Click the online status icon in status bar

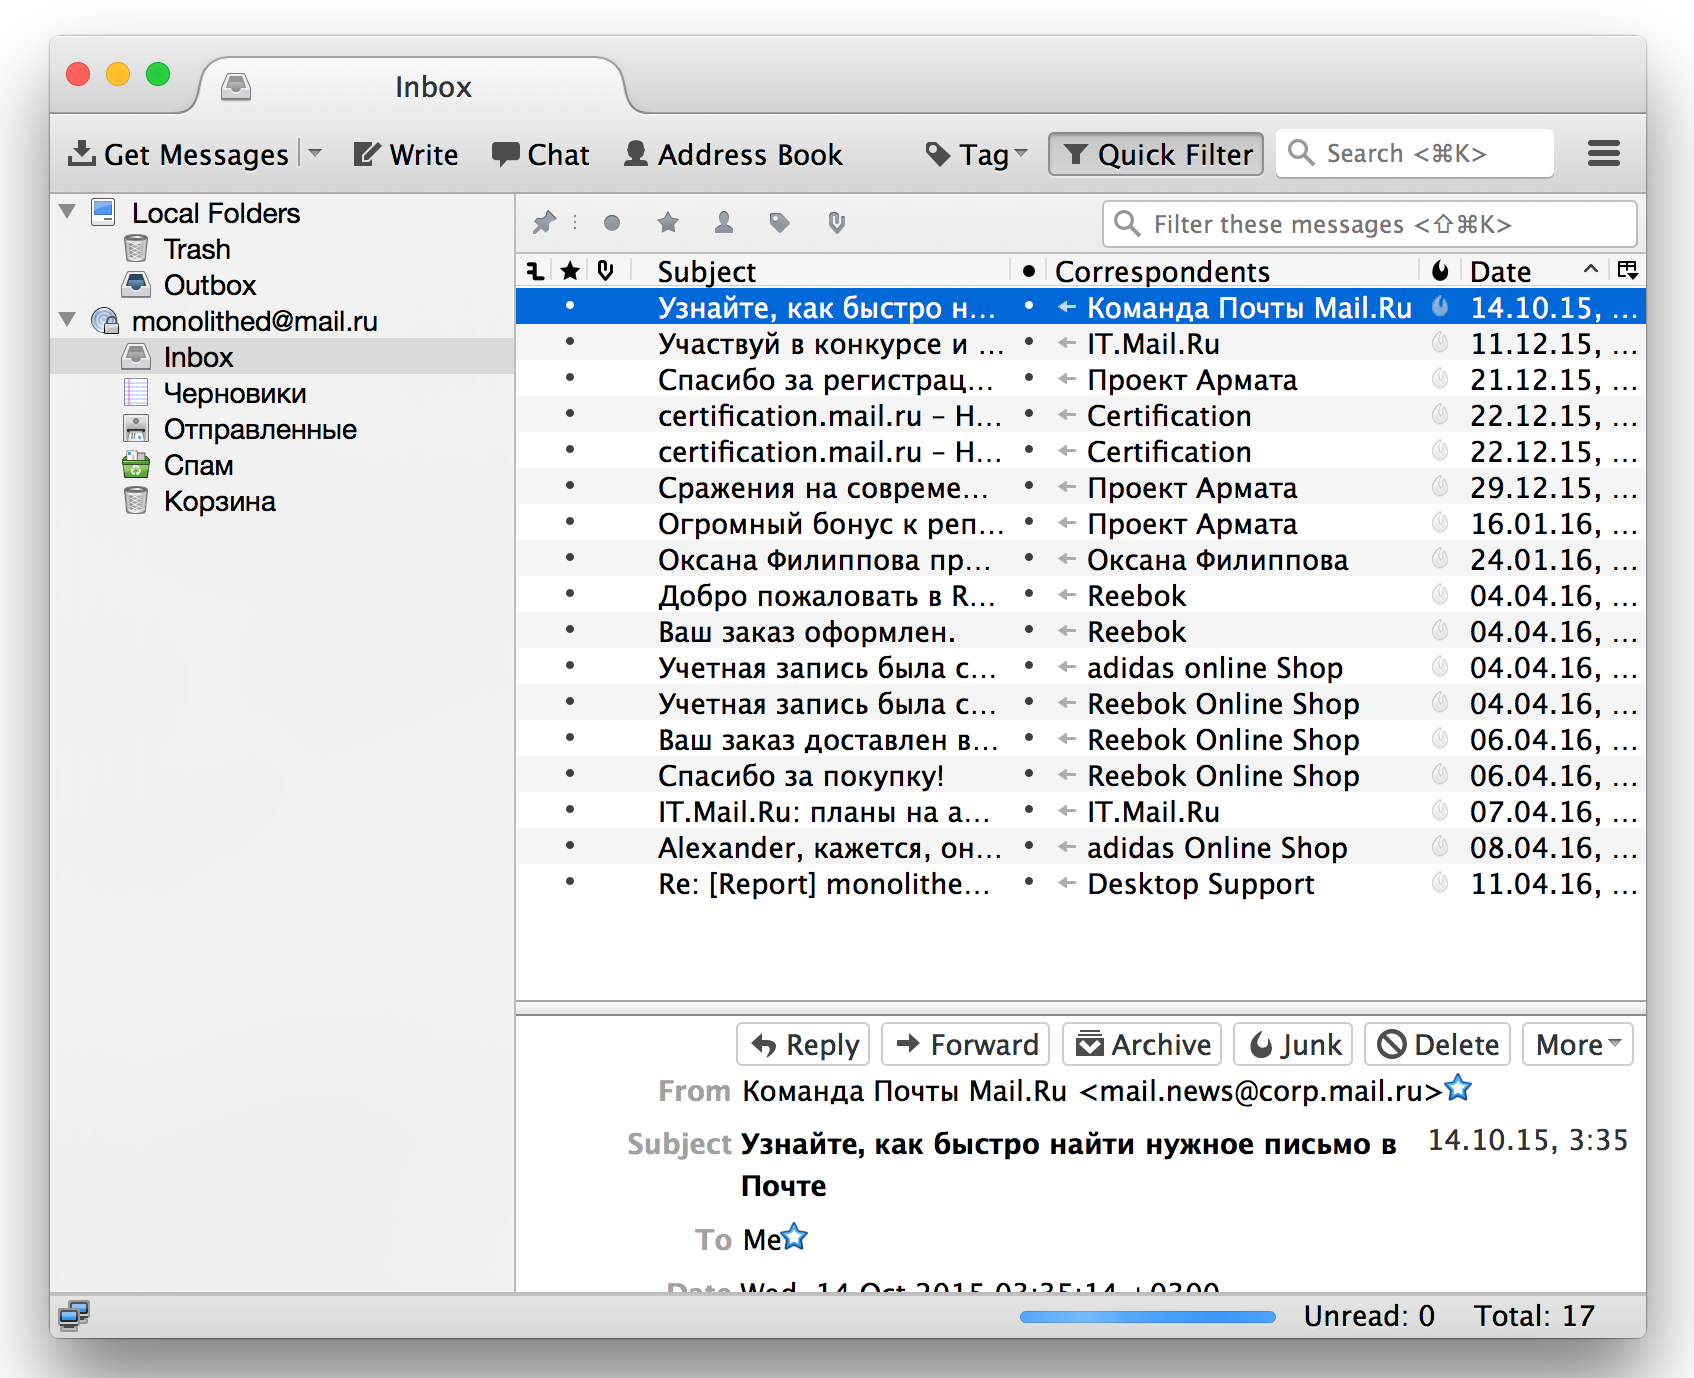click(x=73, y=1315)
